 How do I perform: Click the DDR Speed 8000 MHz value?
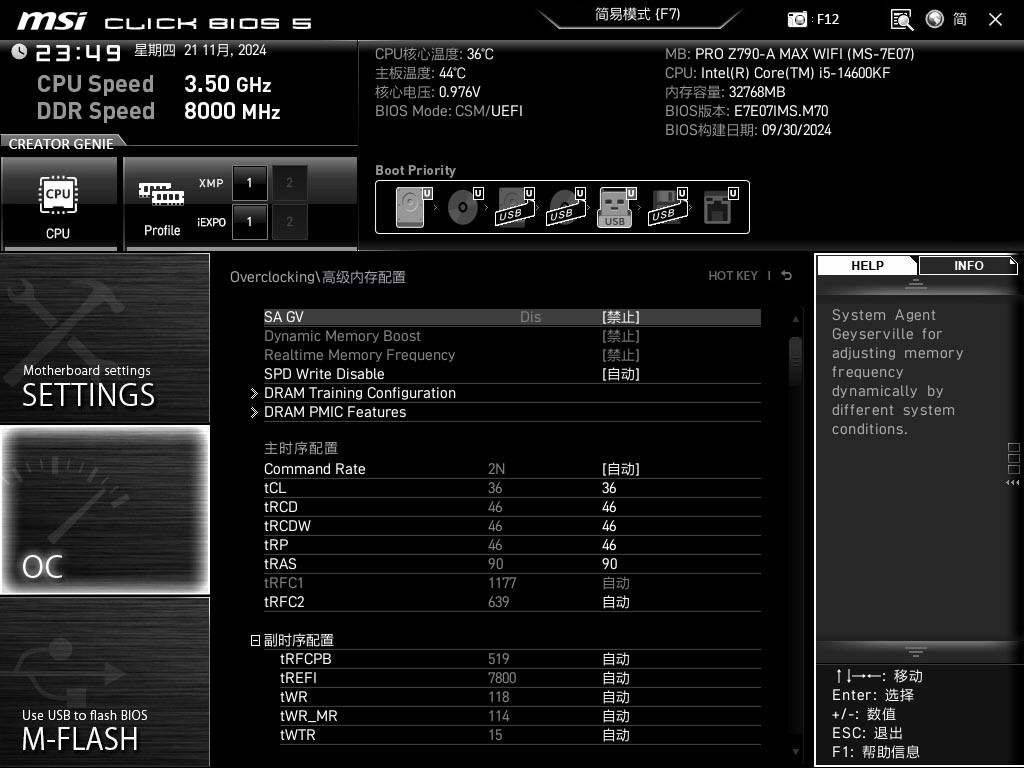(x=232, y=111)
